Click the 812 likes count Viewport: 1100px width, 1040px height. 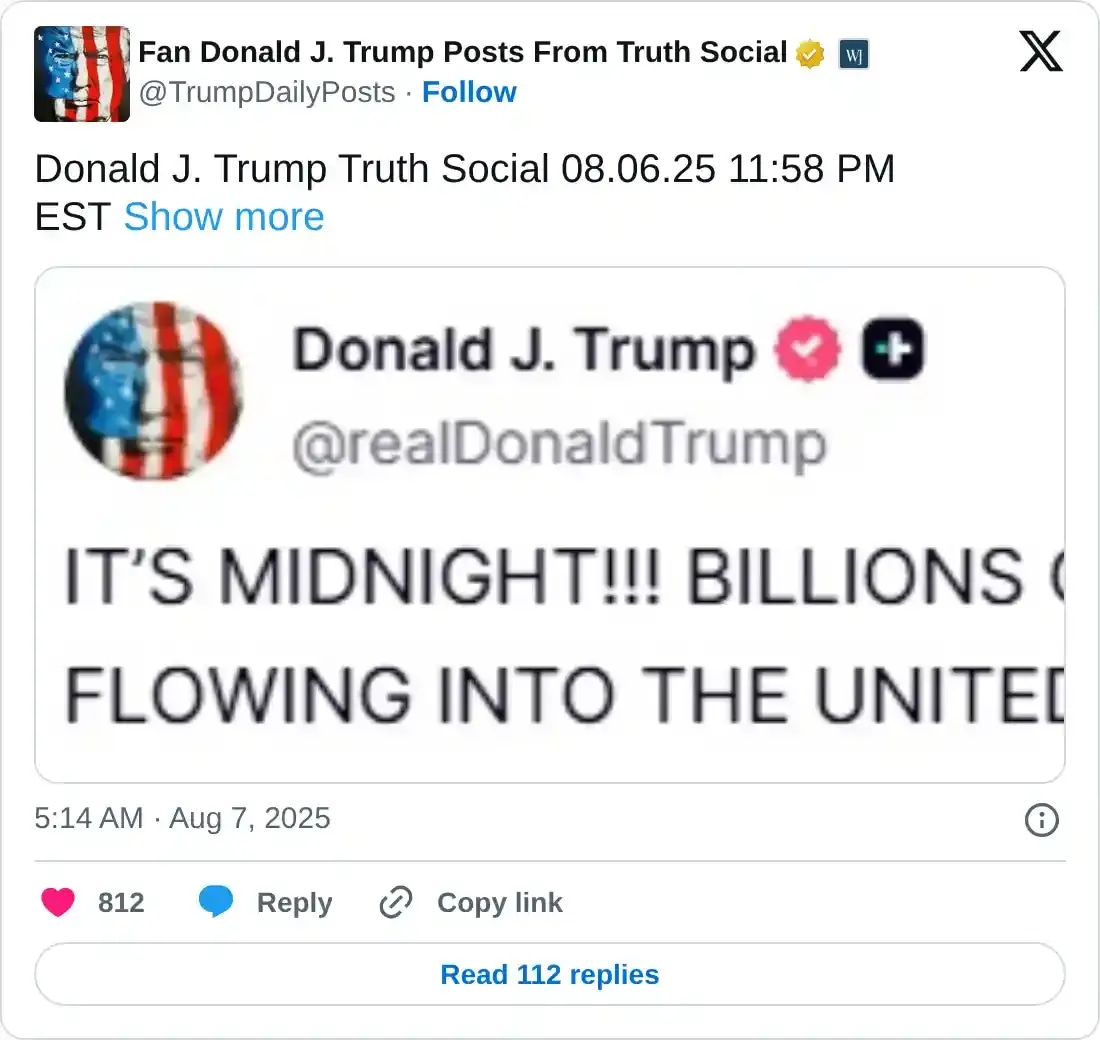click(x=121, y=903)
